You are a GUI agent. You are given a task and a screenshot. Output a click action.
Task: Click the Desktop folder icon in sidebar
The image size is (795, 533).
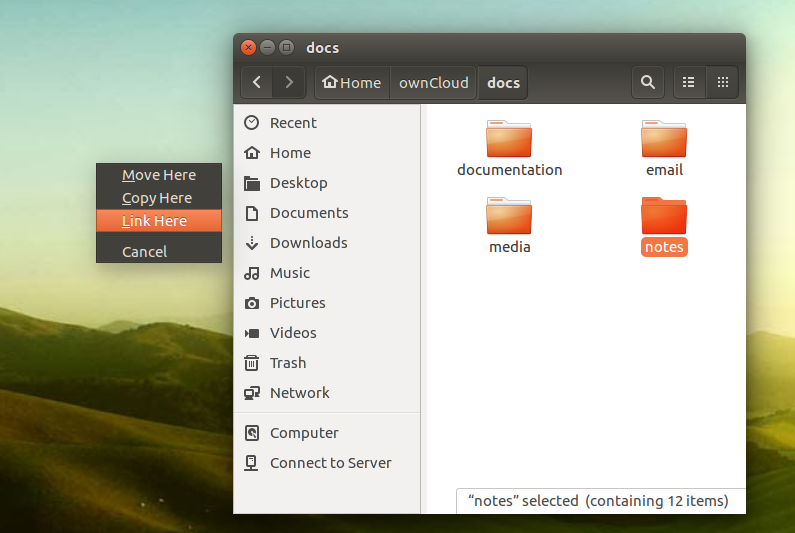251,183
